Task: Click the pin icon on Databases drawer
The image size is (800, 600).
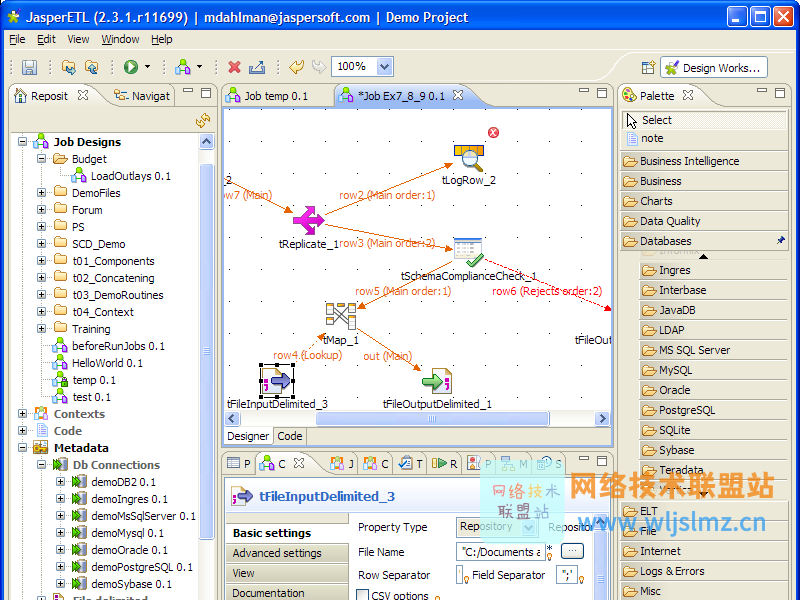Action: (781, 240)
